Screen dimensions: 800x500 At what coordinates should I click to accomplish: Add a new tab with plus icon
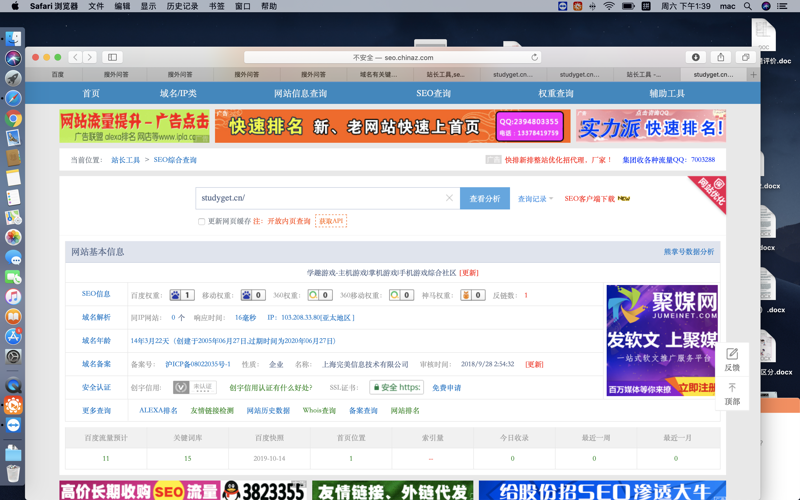[753, 74]
